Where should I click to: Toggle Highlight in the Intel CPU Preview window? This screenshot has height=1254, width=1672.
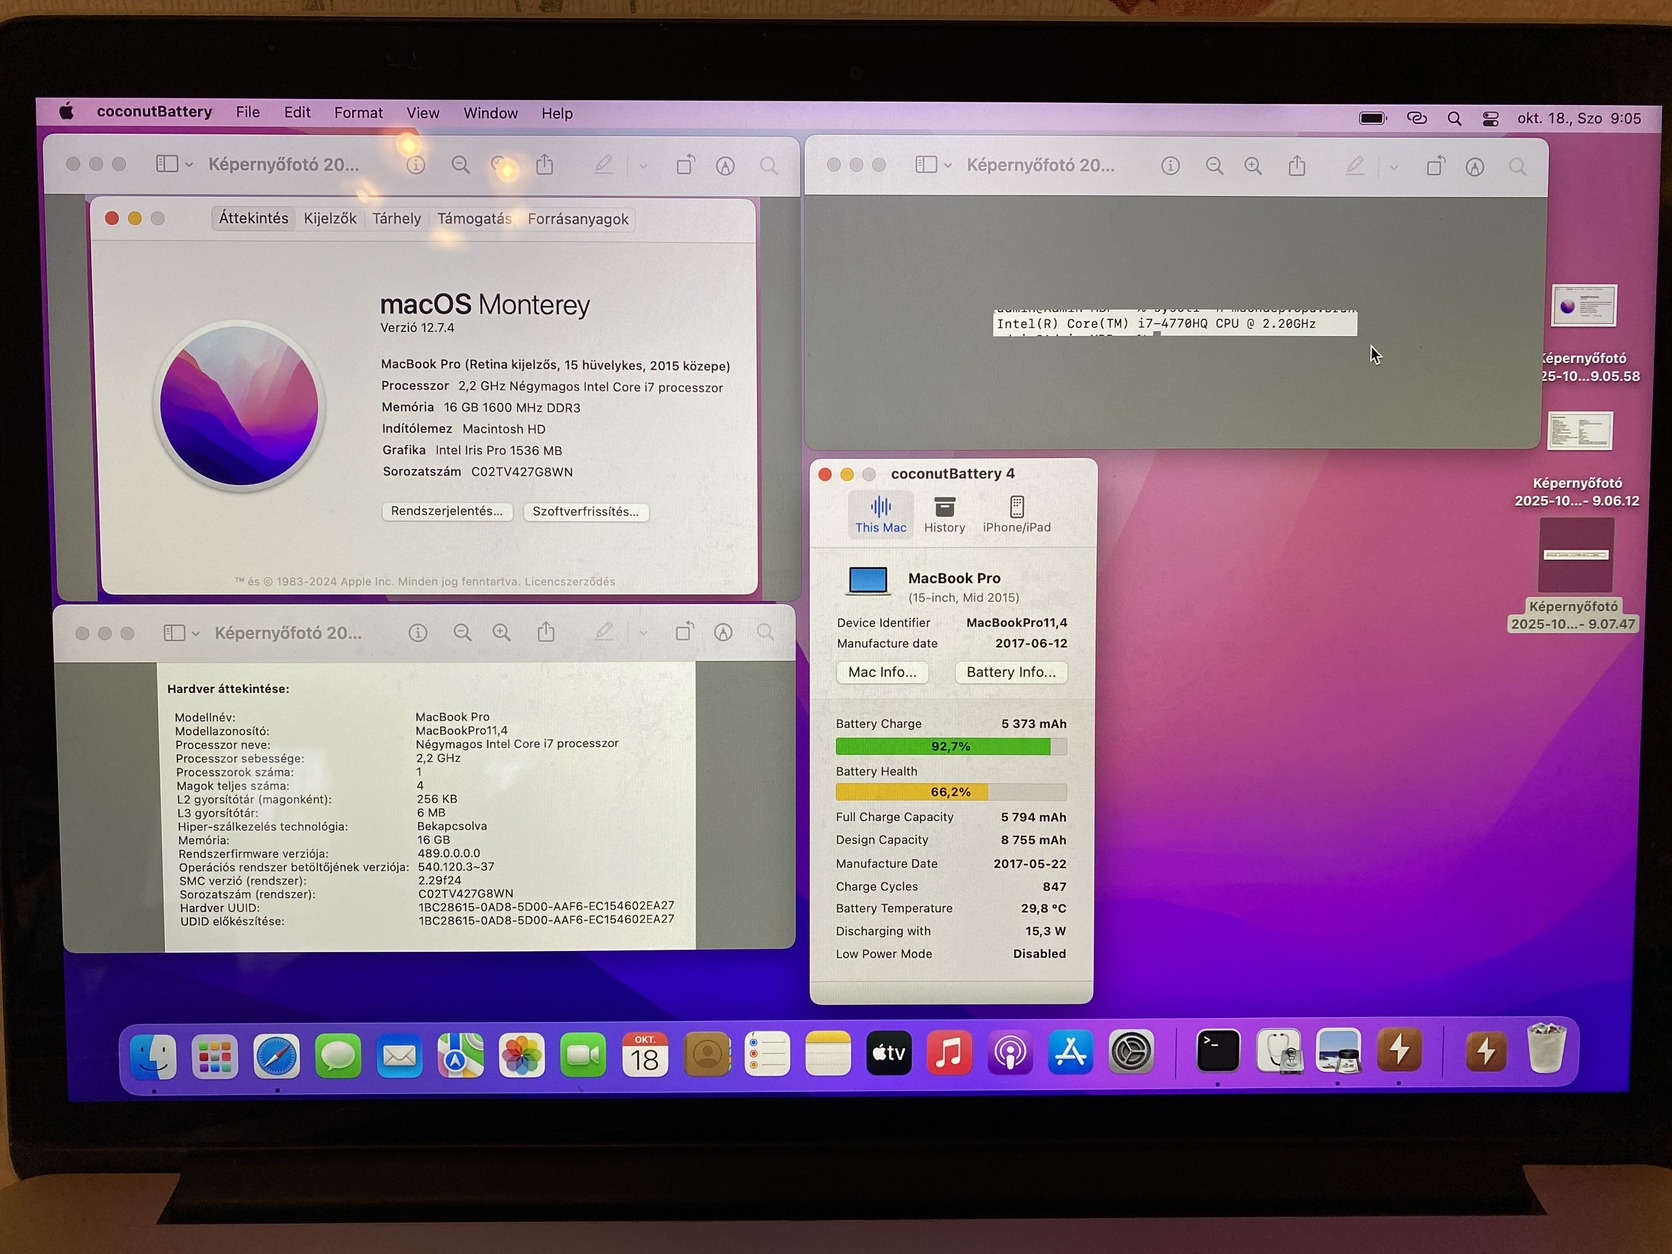click(1354, 166)
